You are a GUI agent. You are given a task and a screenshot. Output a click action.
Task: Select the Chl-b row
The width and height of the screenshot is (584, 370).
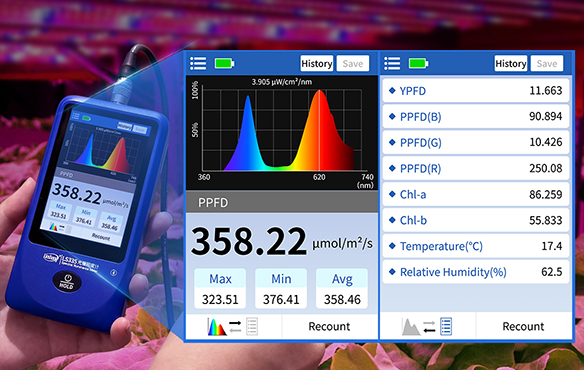(476, 220)
